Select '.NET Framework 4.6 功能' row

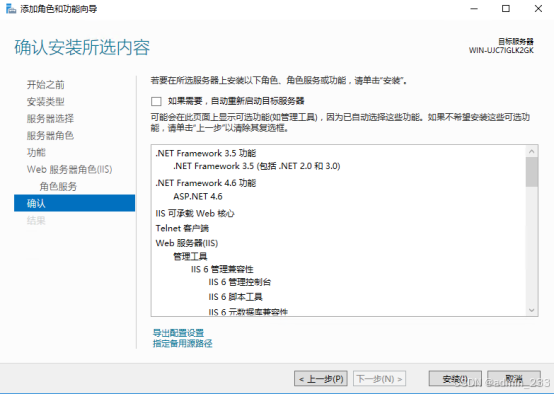pos(206,183)
